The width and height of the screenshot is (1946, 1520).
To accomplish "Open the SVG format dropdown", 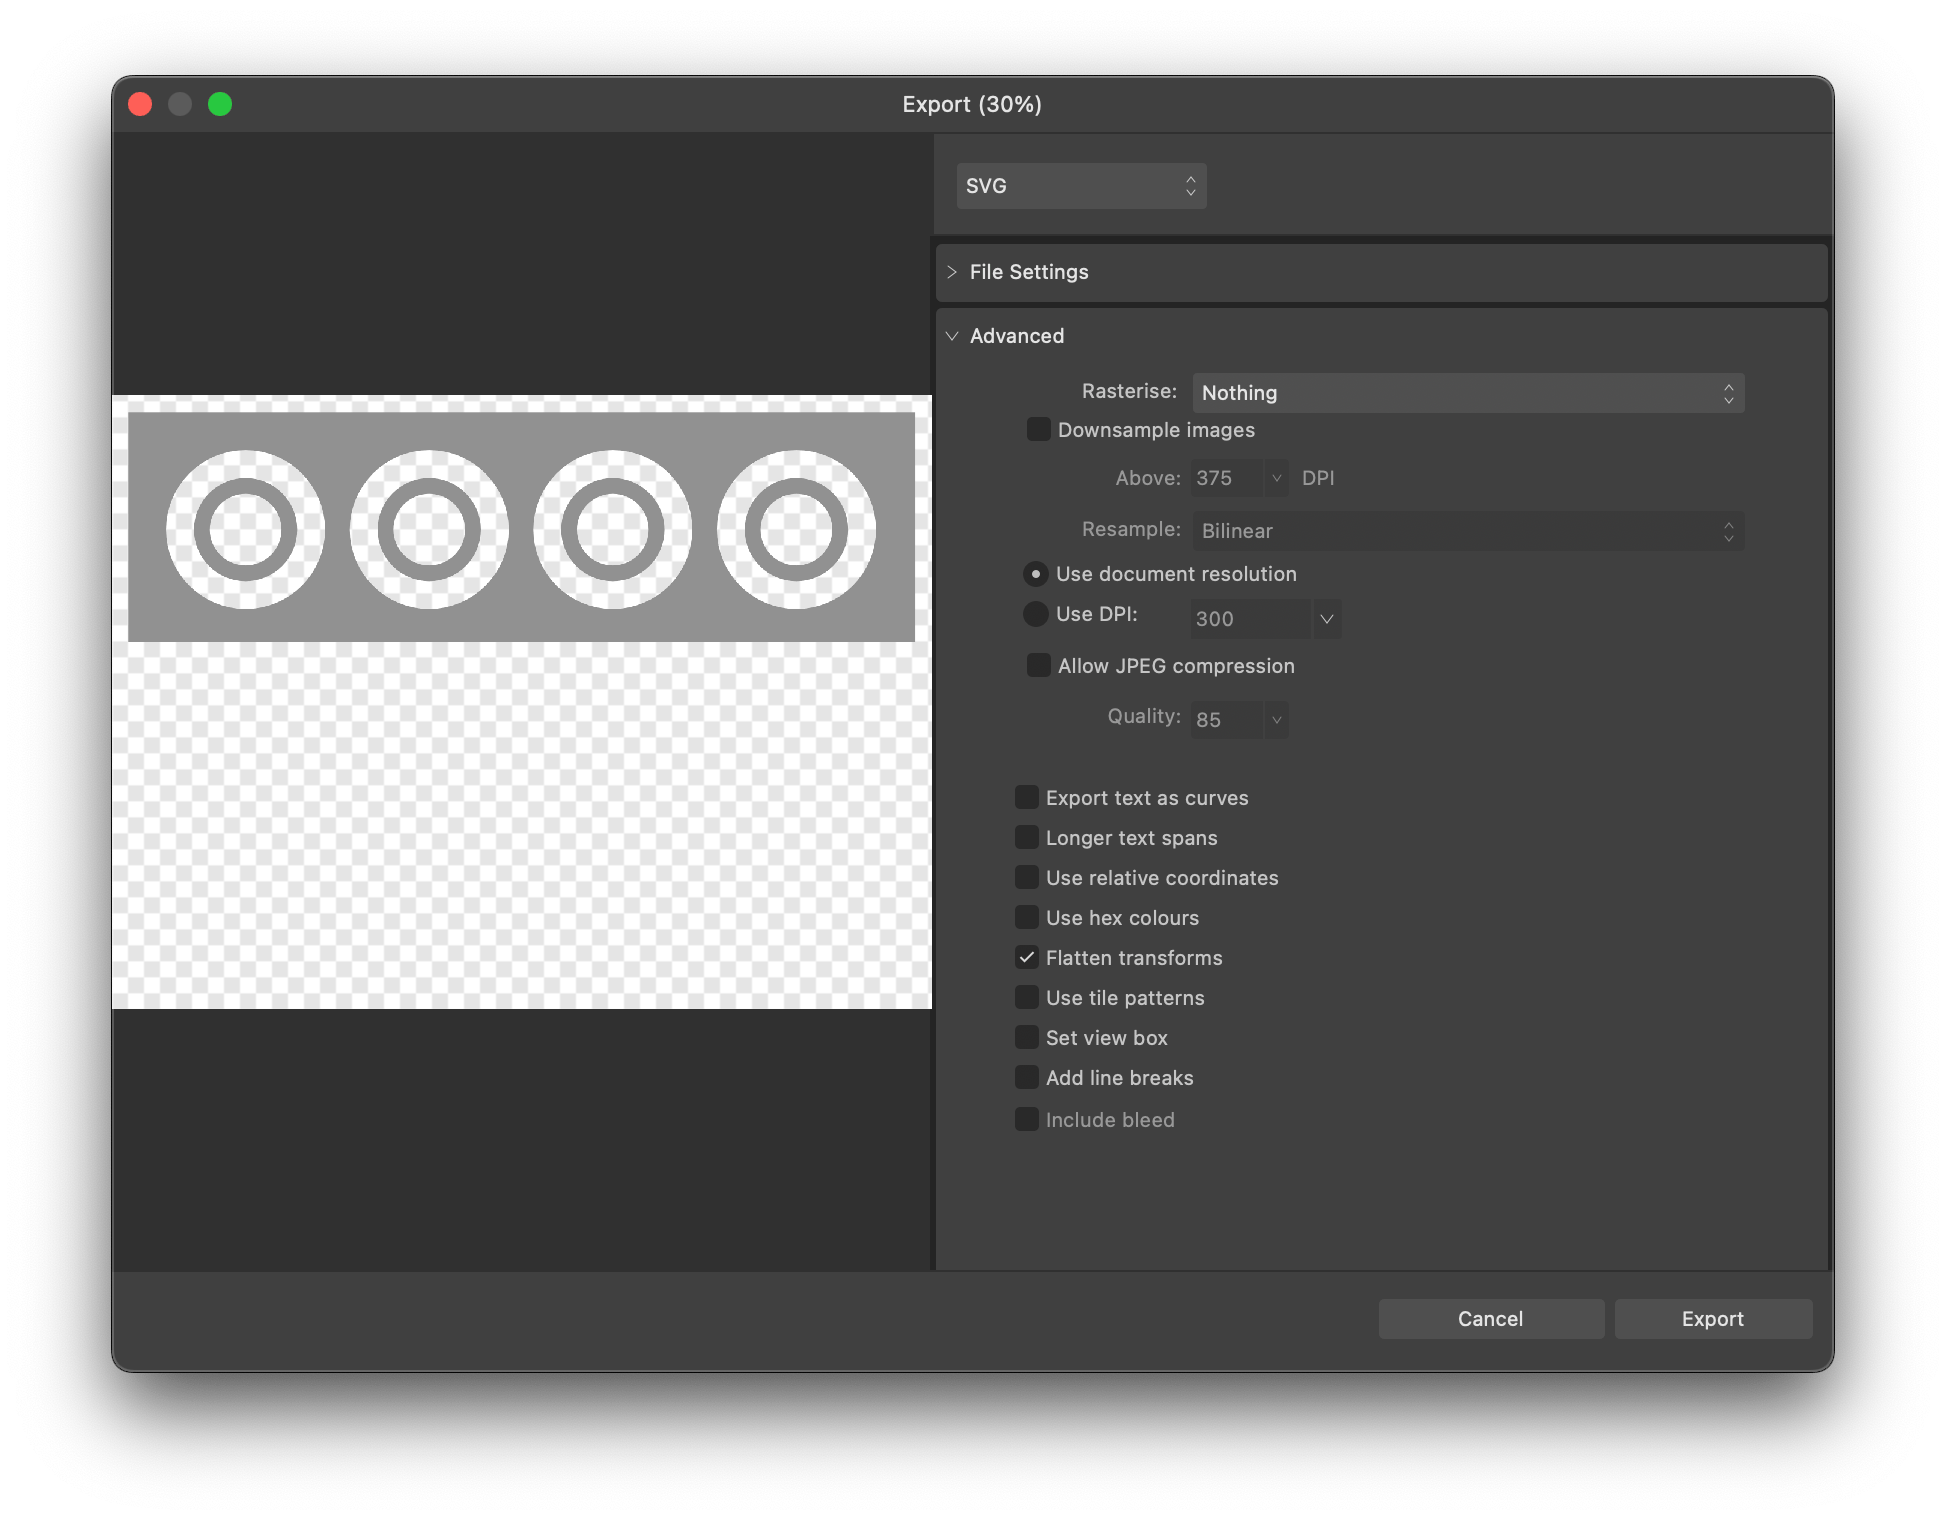I will coord(1081,186).
